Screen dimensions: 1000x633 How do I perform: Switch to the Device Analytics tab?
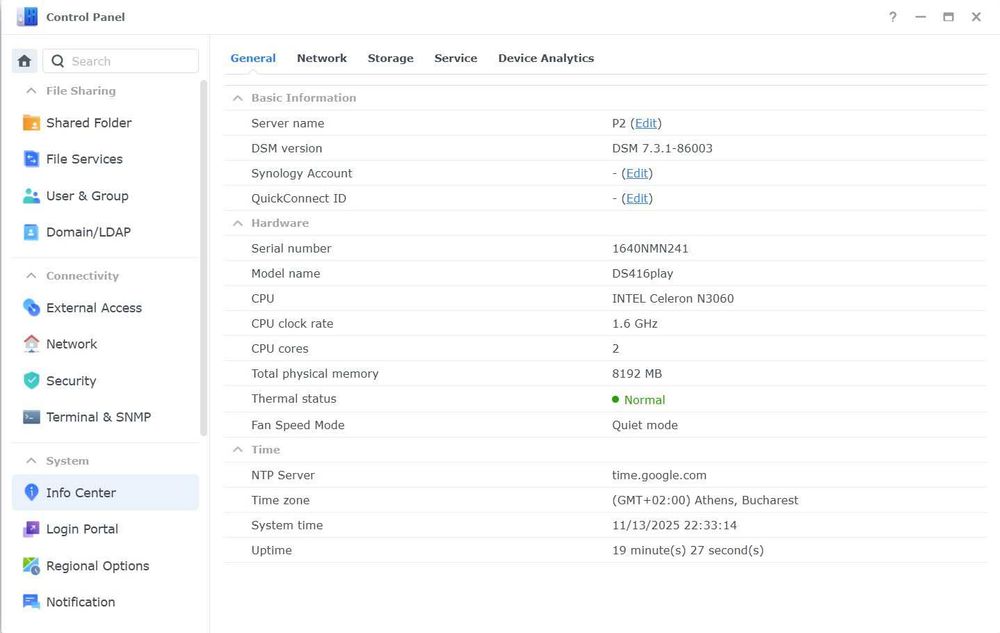click(x=546, y=58)
